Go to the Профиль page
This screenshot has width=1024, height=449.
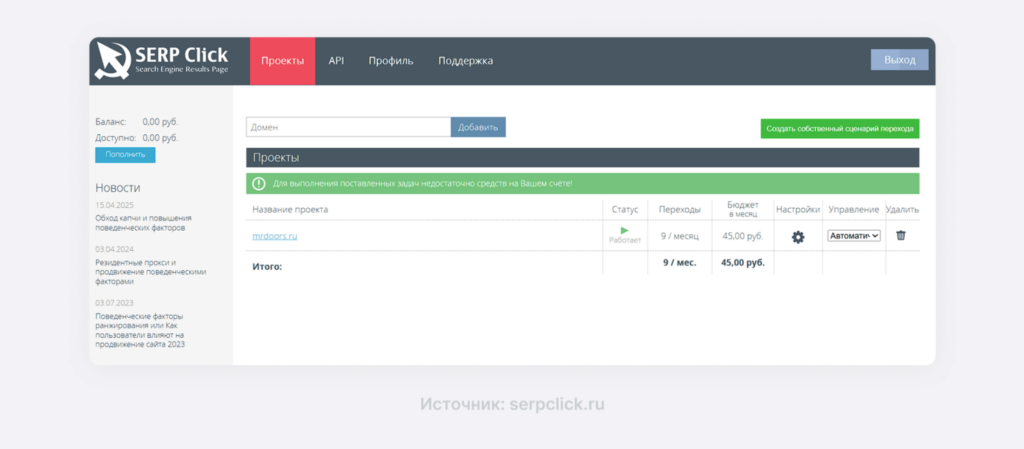point(390,61)
